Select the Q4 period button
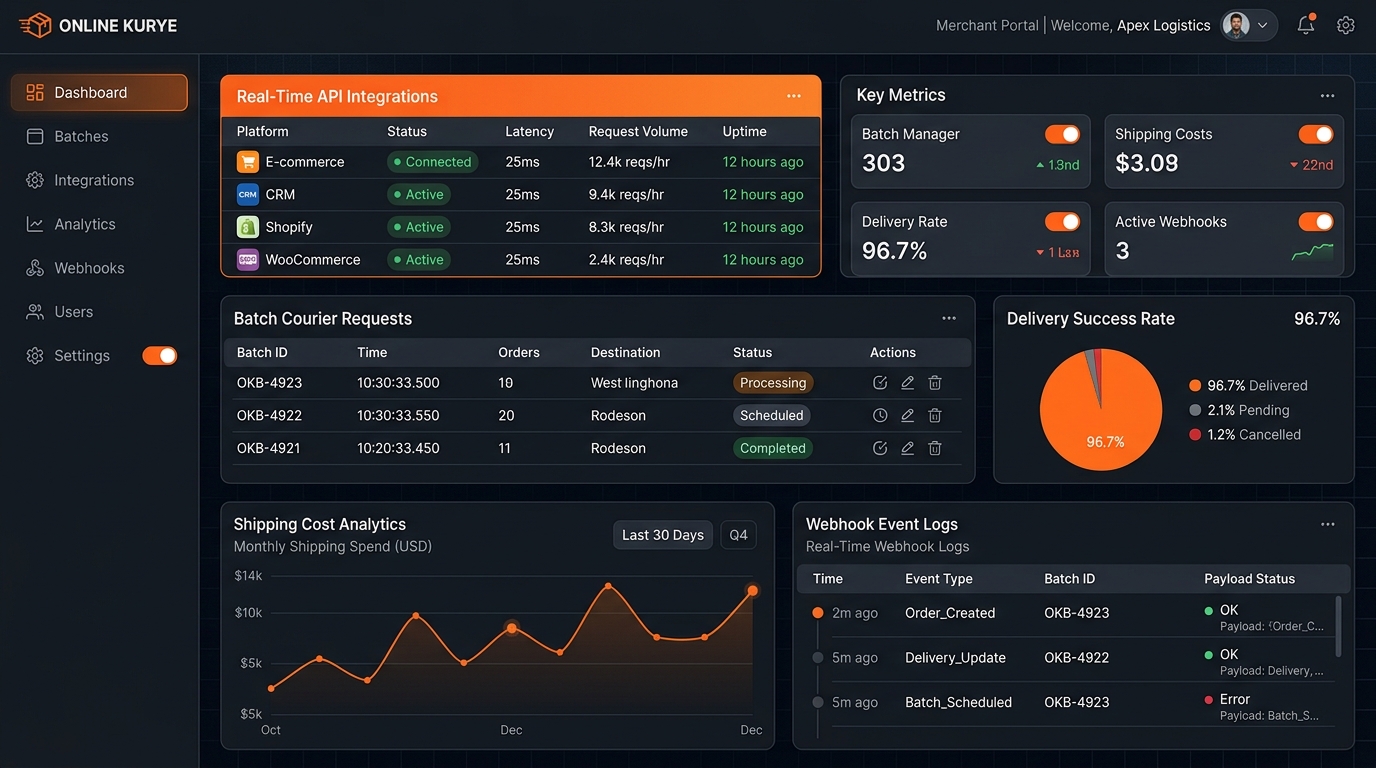The image size is (1376, 768). tap(738, 535)
